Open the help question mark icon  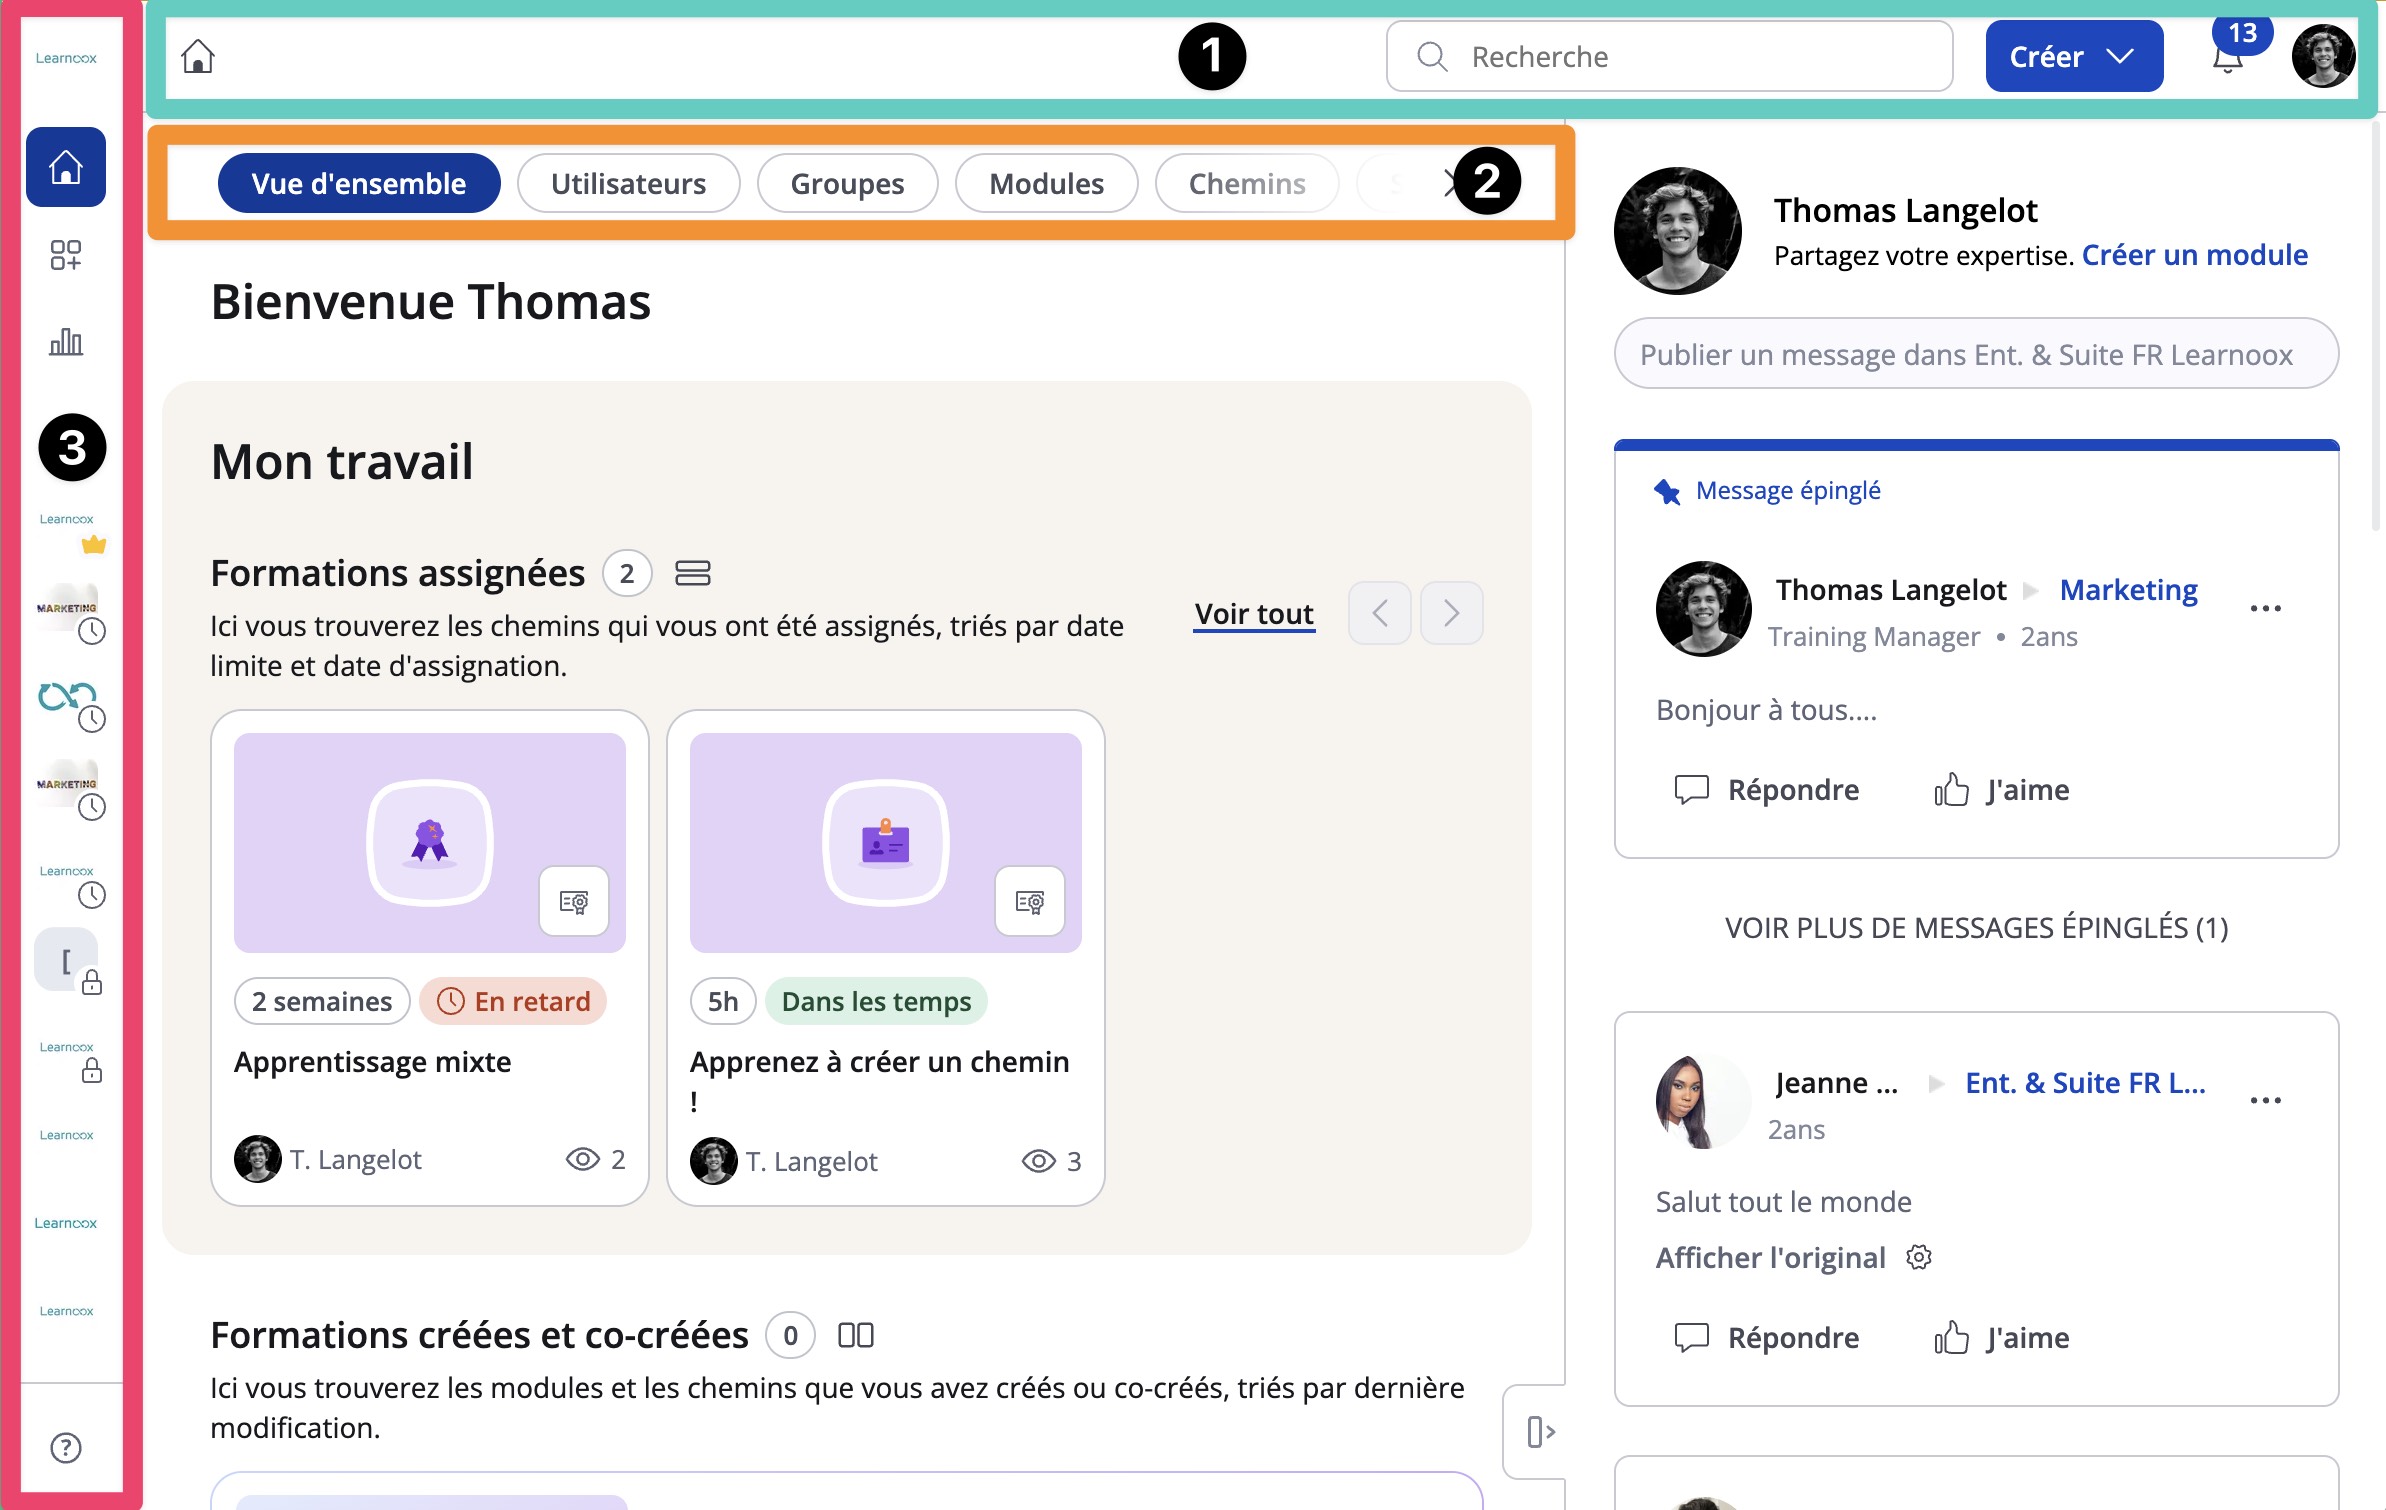[66, 1447]
